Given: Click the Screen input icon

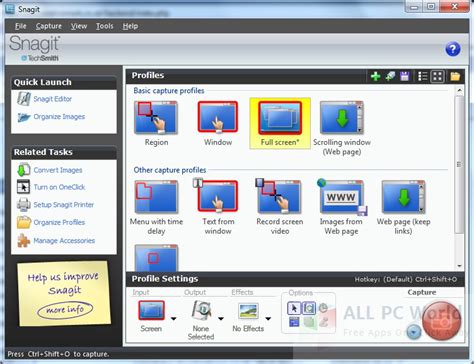Looking at the screenshot, I should [151, 310].
